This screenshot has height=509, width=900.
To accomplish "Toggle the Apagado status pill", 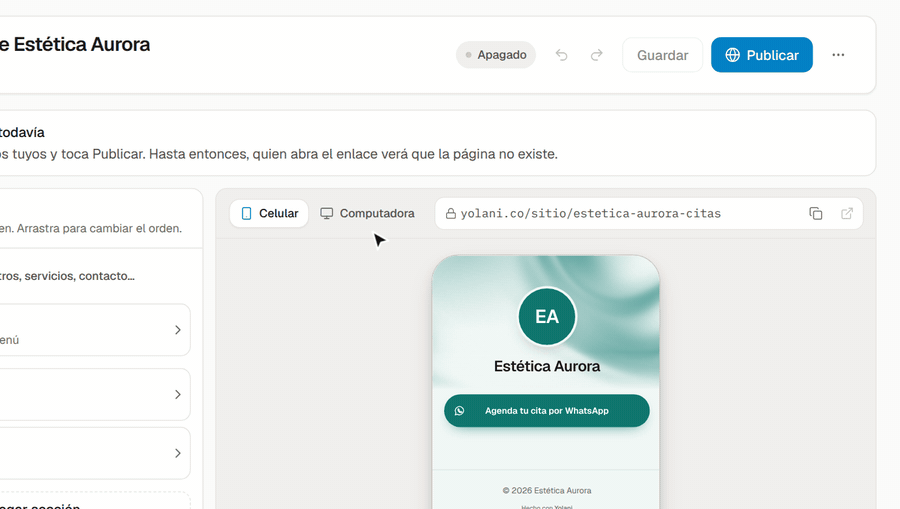I will [x=496, y=55].
